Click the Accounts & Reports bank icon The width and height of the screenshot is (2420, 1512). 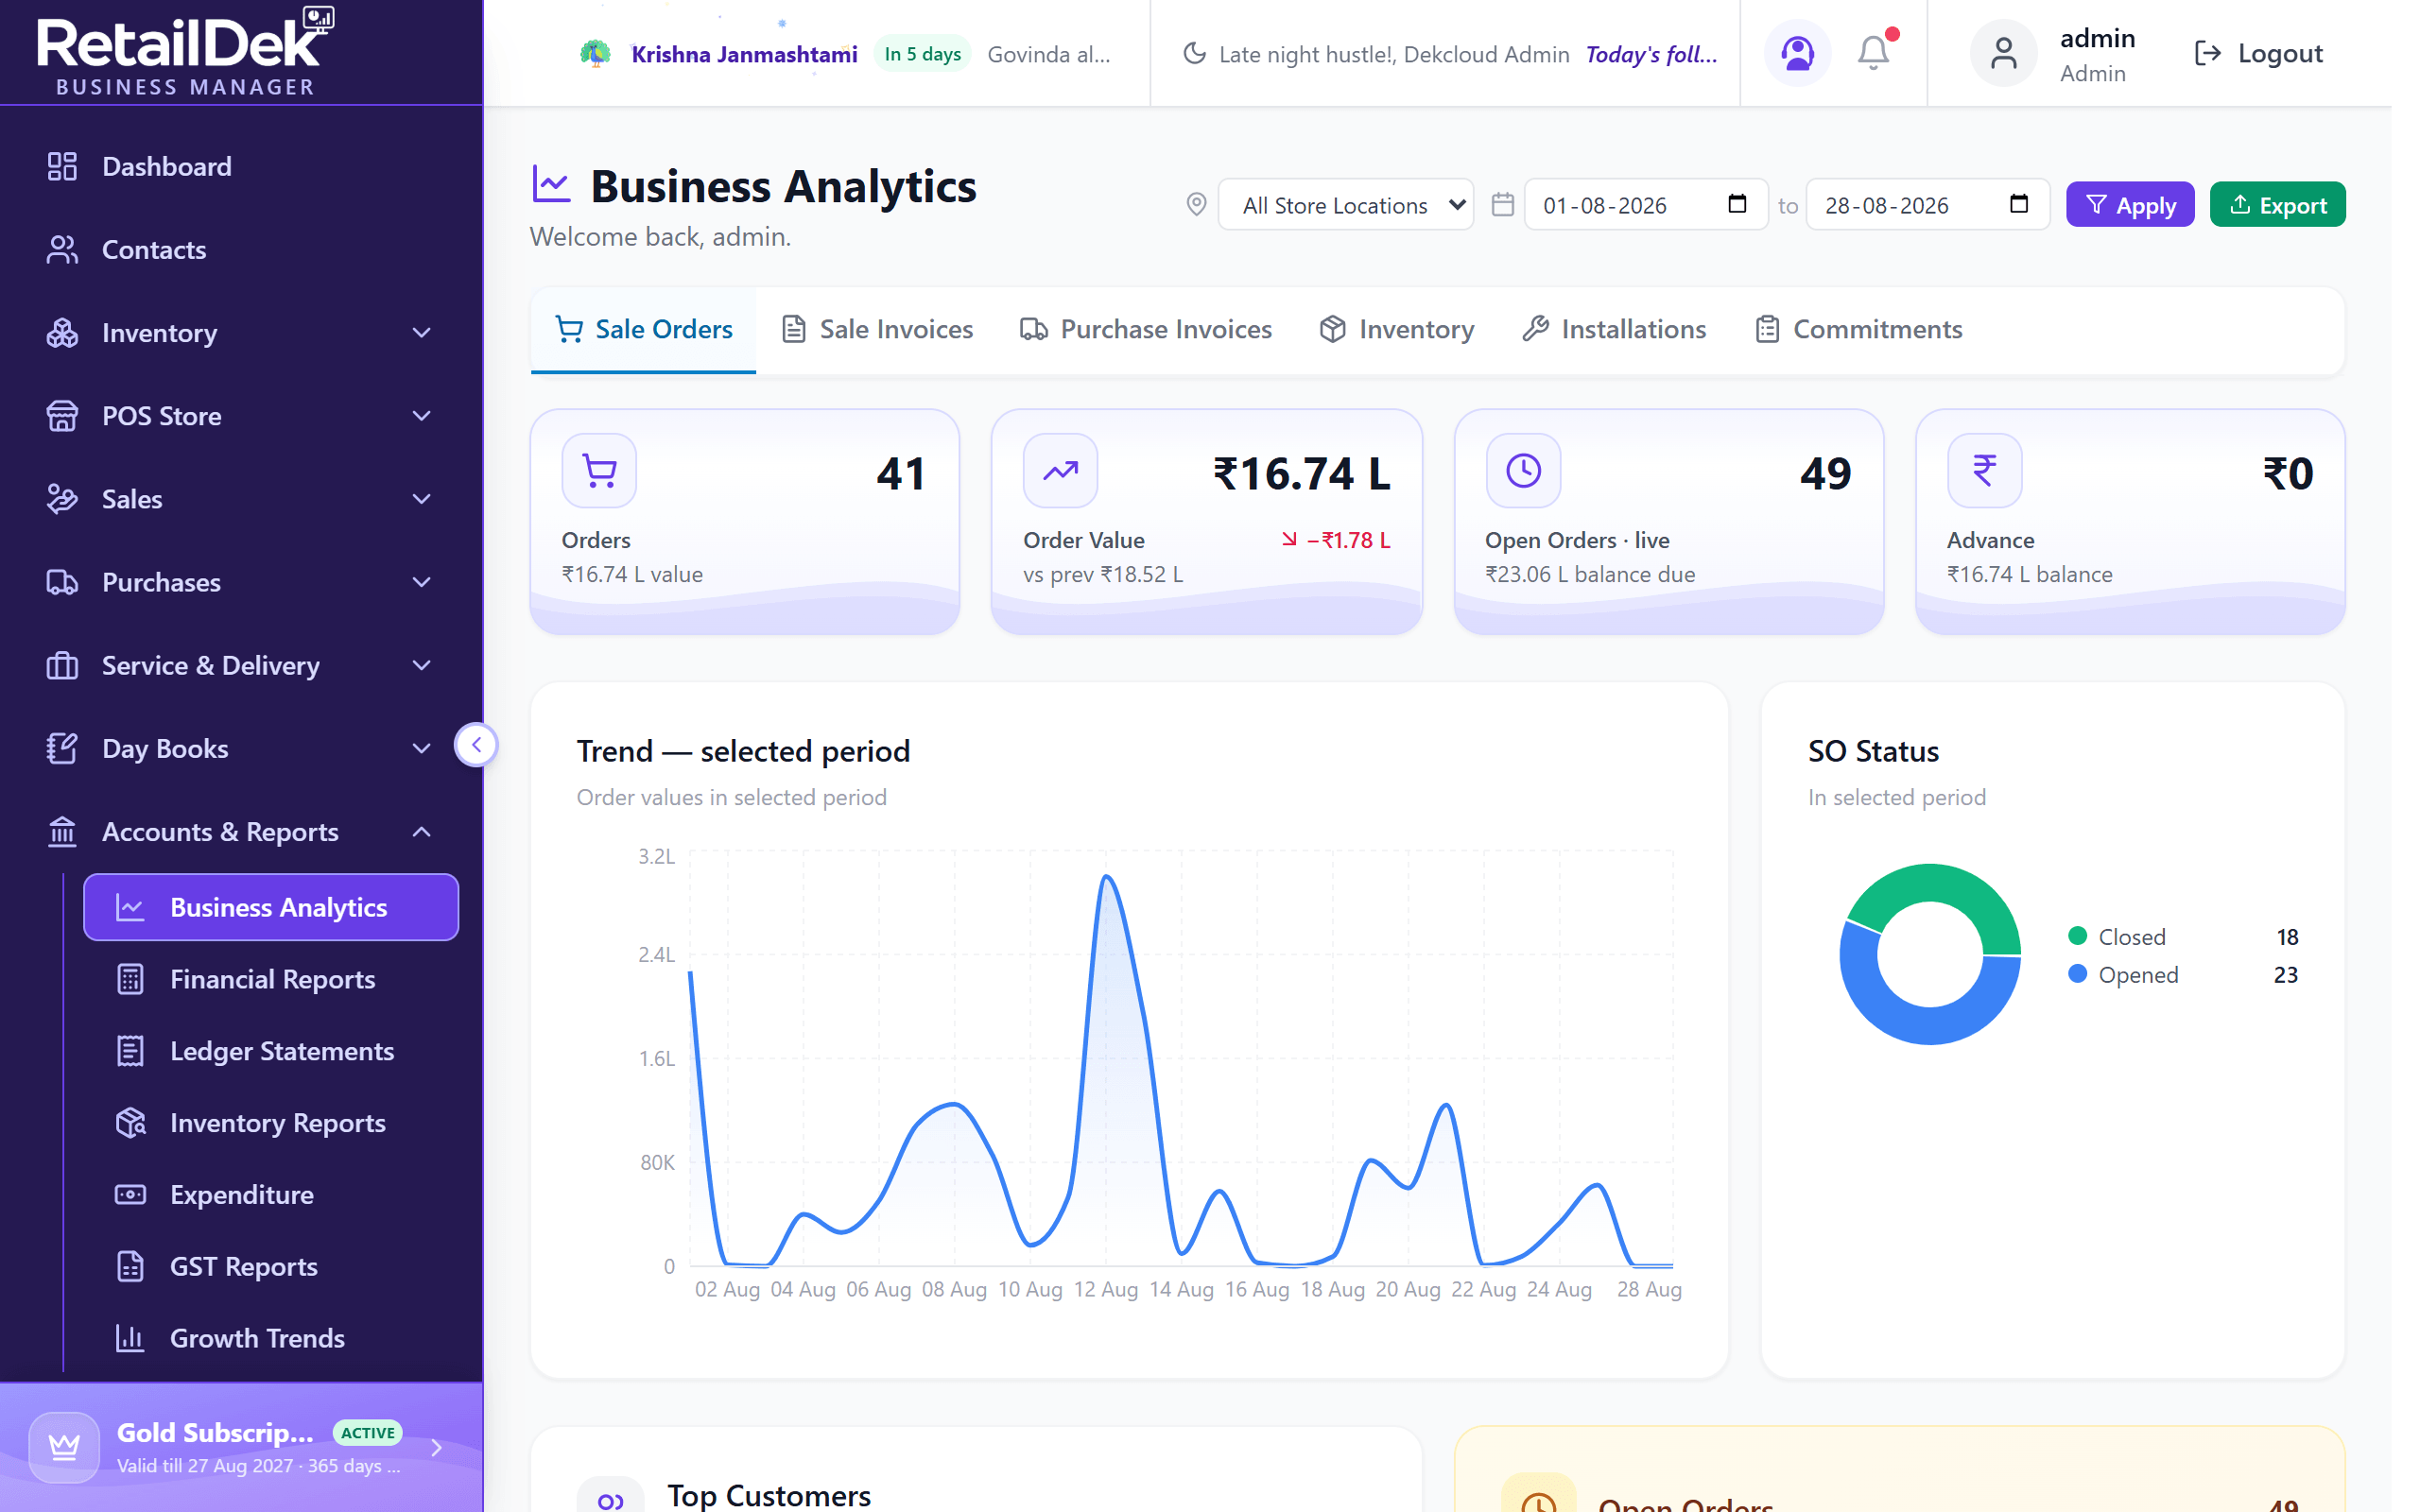click(62, 831)
